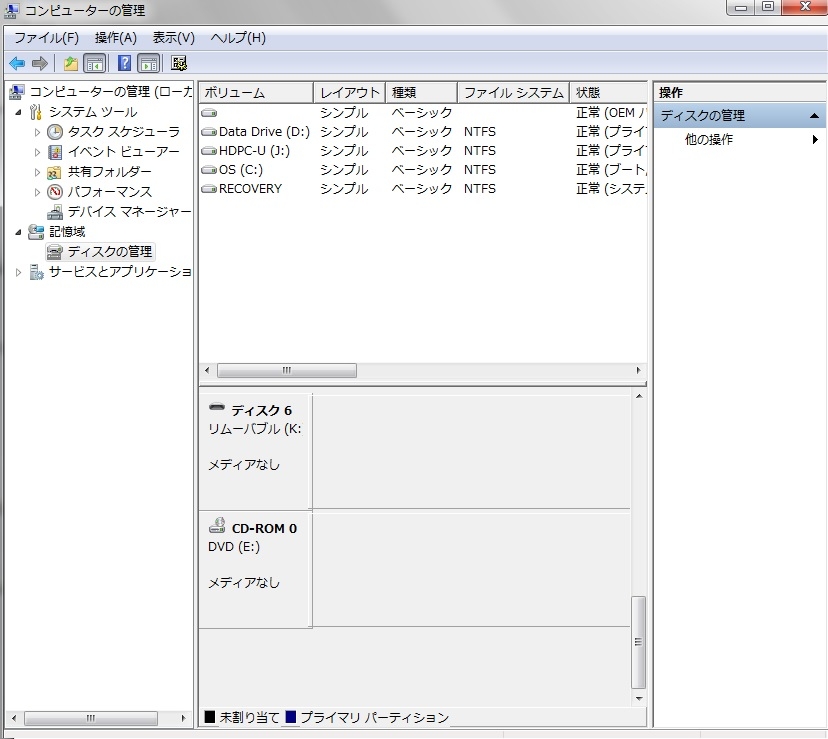
Task: Click the デバイス マネージャー icon
Action: click(55, 212)
